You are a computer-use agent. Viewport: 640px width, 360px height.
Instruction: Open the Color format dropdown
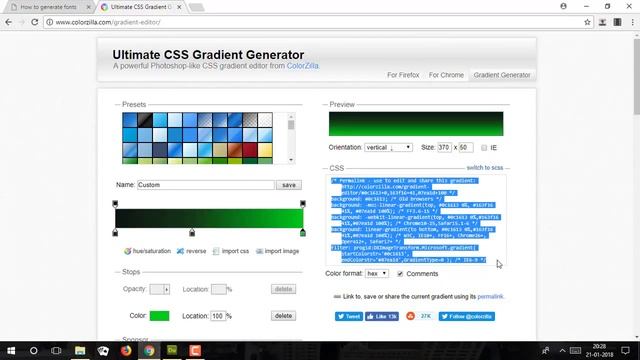[x=377, y=273]
